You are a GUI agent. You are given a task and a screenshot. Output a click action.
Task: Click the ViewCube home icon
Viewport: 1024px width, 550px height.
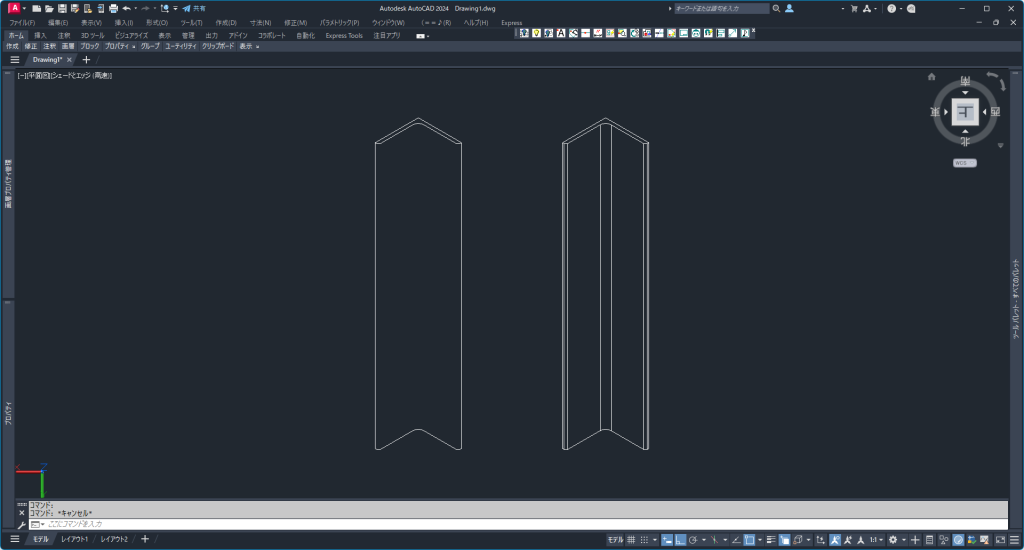coord(932,76)
